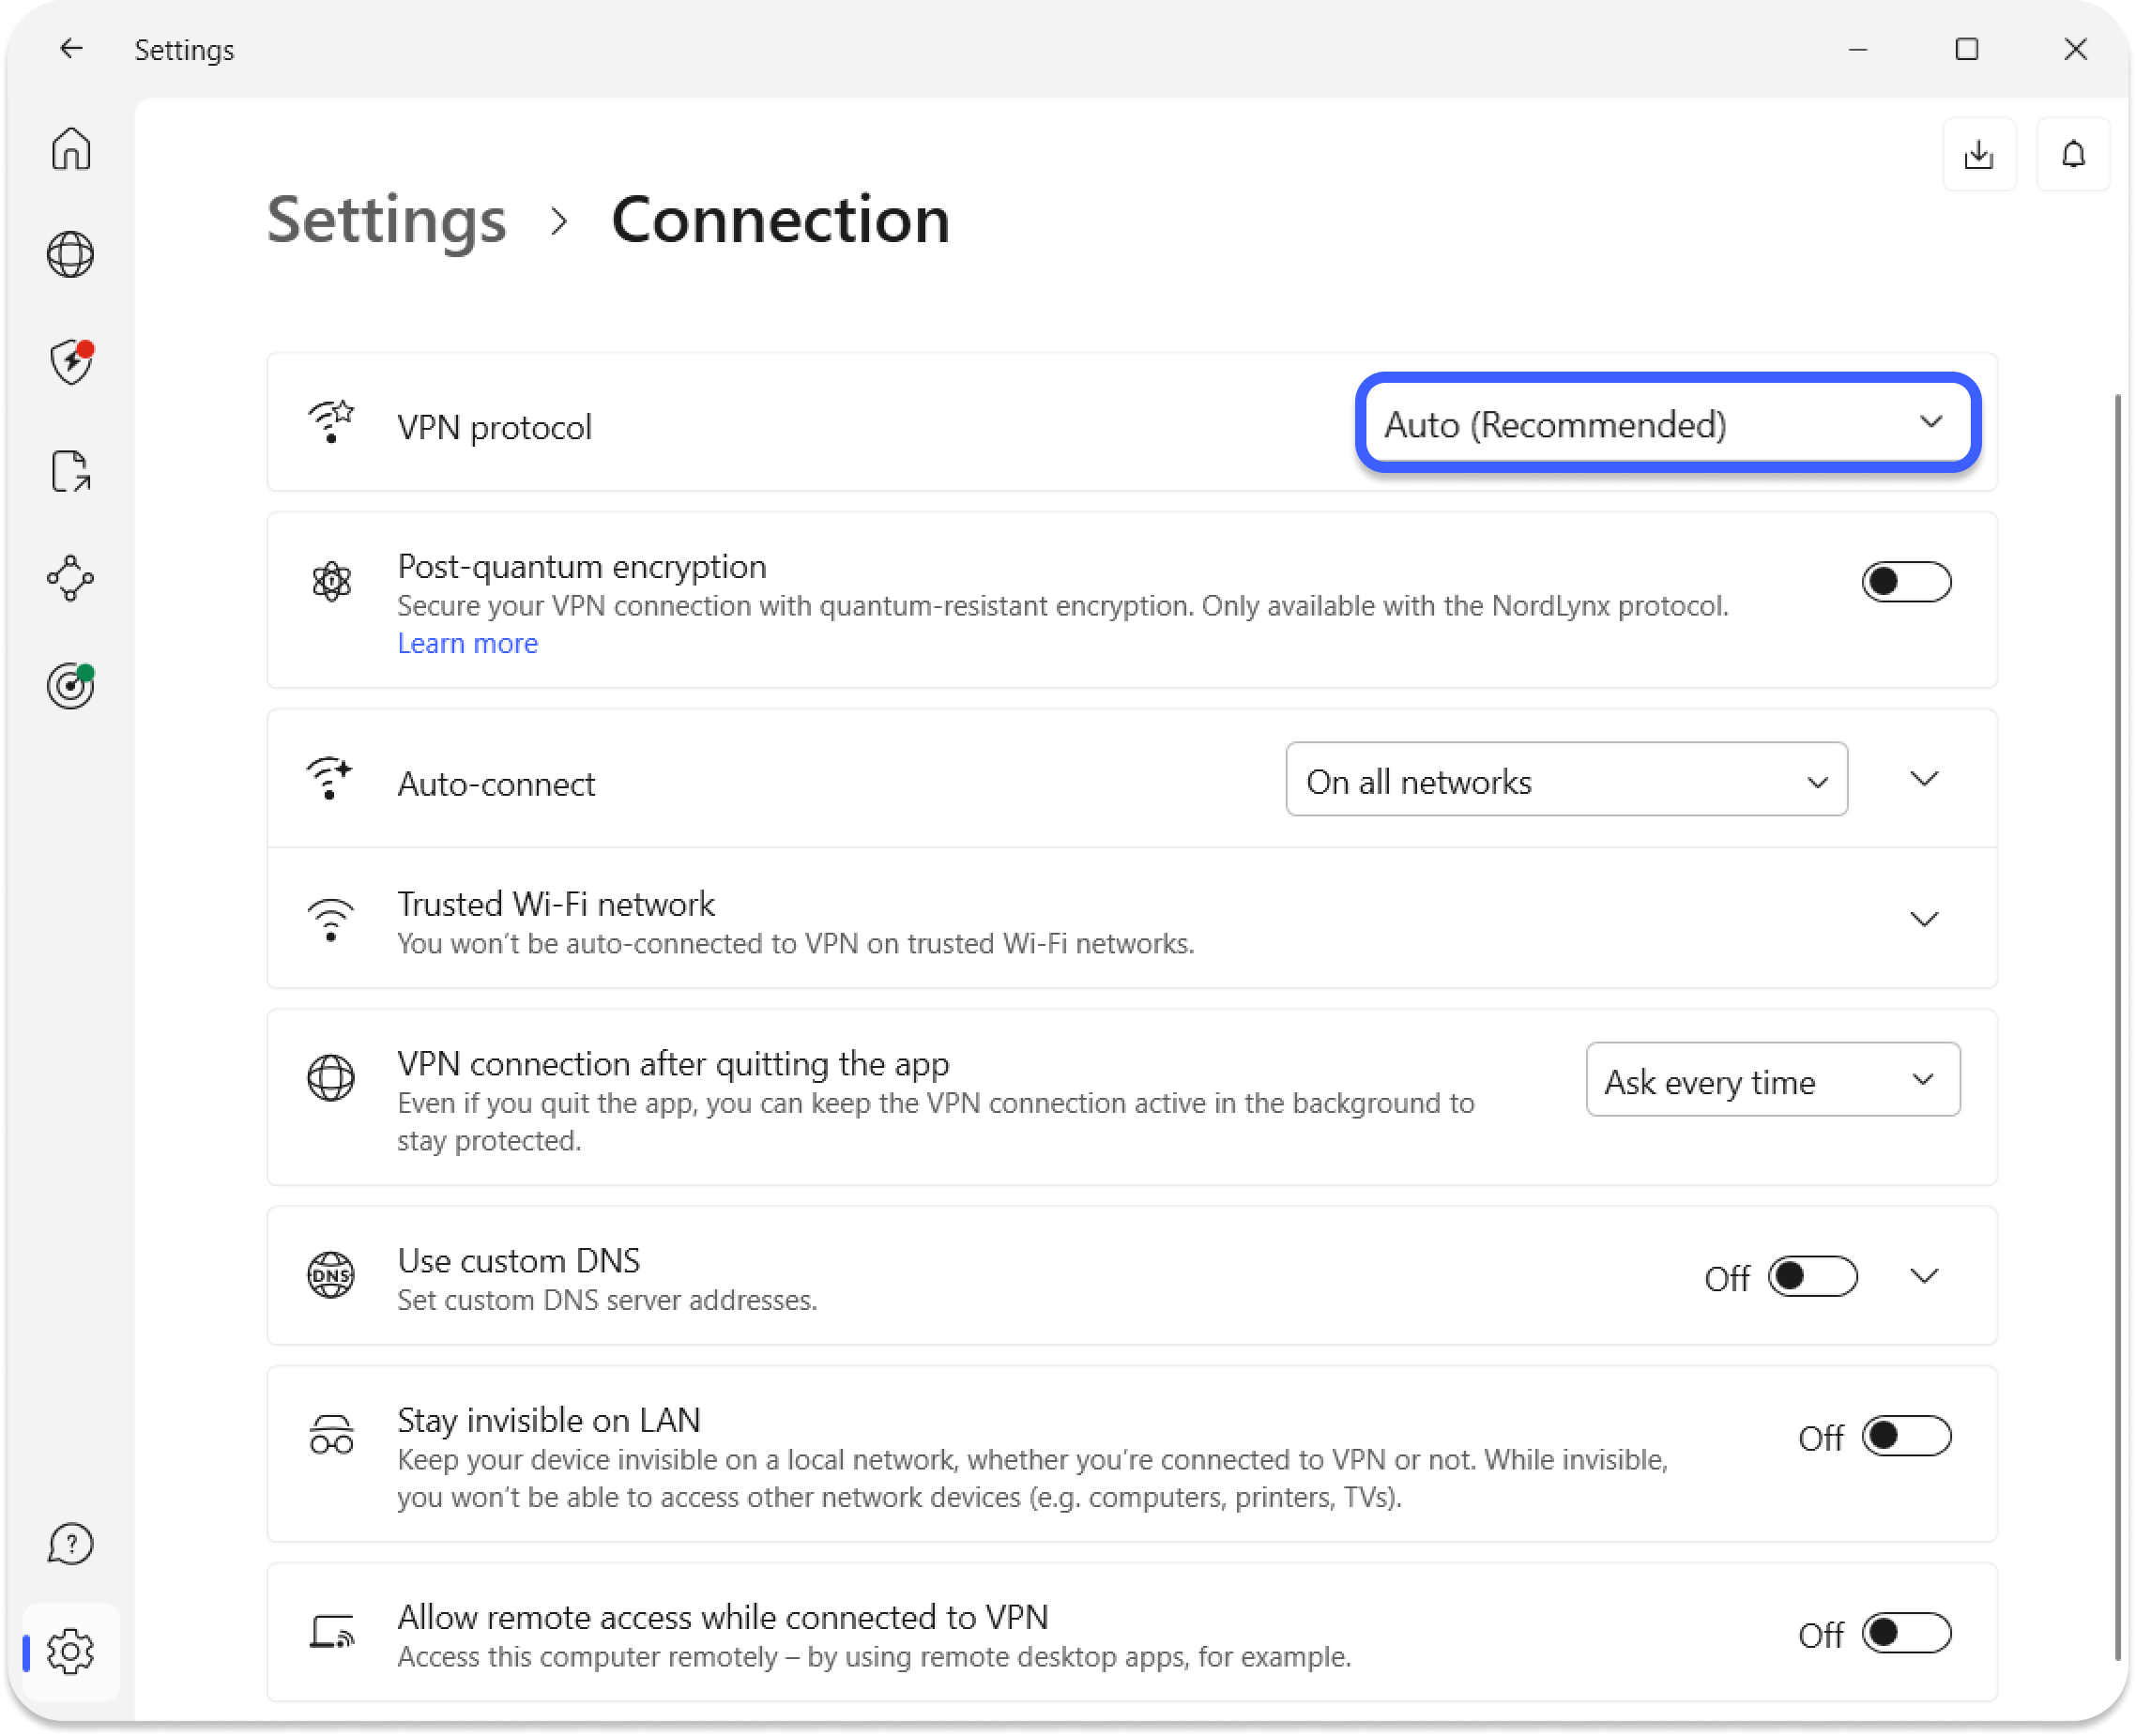2136x1736 pixels.
Task: Open the Home icon in the sidebar
Action: coord(71,150)
